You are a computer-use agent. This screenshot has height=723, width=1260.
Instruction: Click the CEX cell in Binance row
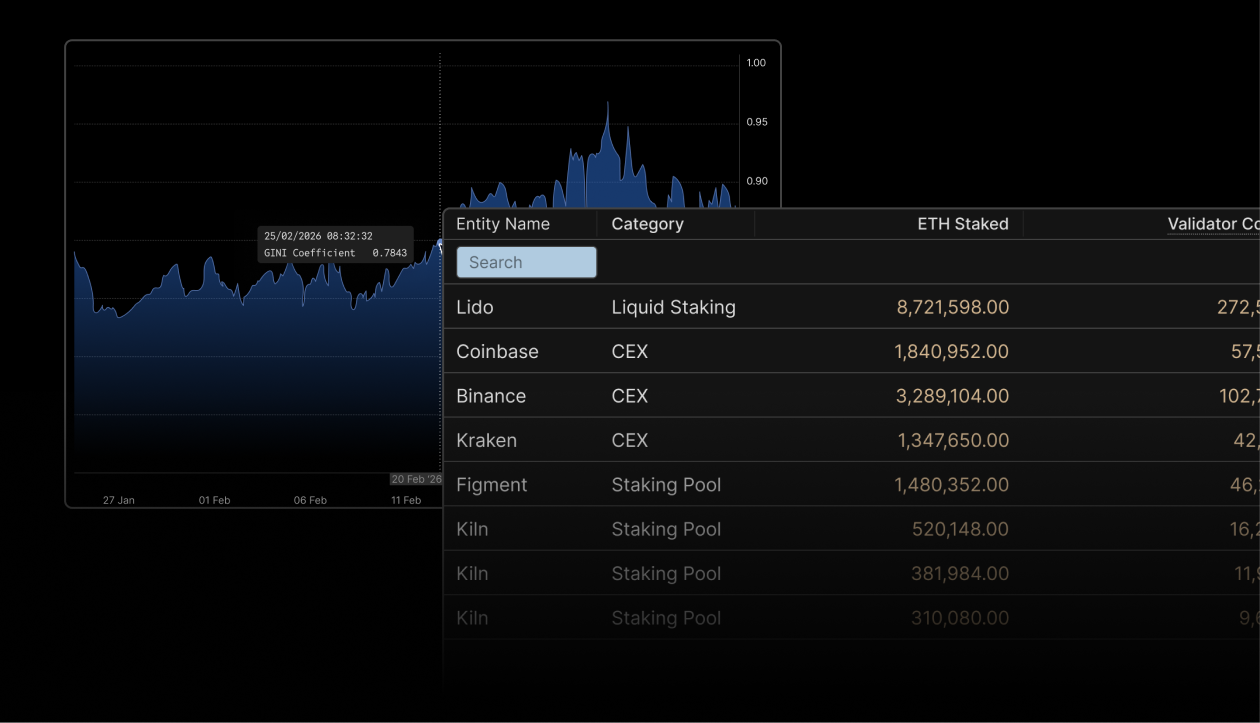point(630,396)
